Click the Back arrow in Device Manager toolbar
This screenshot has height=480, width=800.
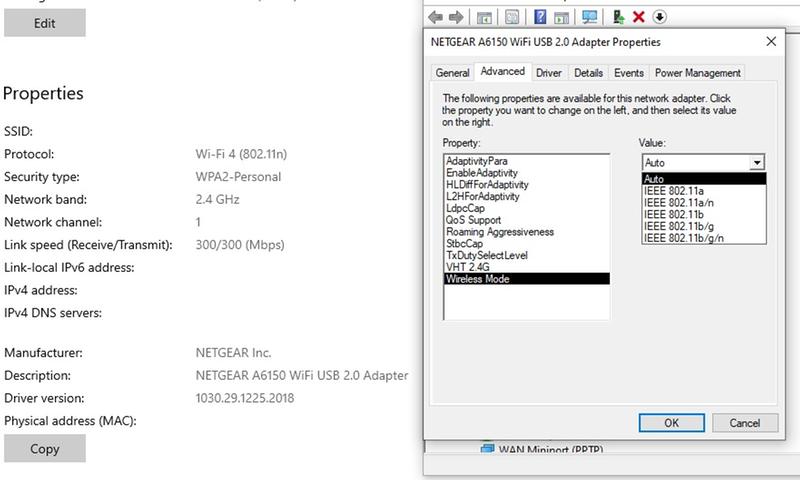pos(435,17)
